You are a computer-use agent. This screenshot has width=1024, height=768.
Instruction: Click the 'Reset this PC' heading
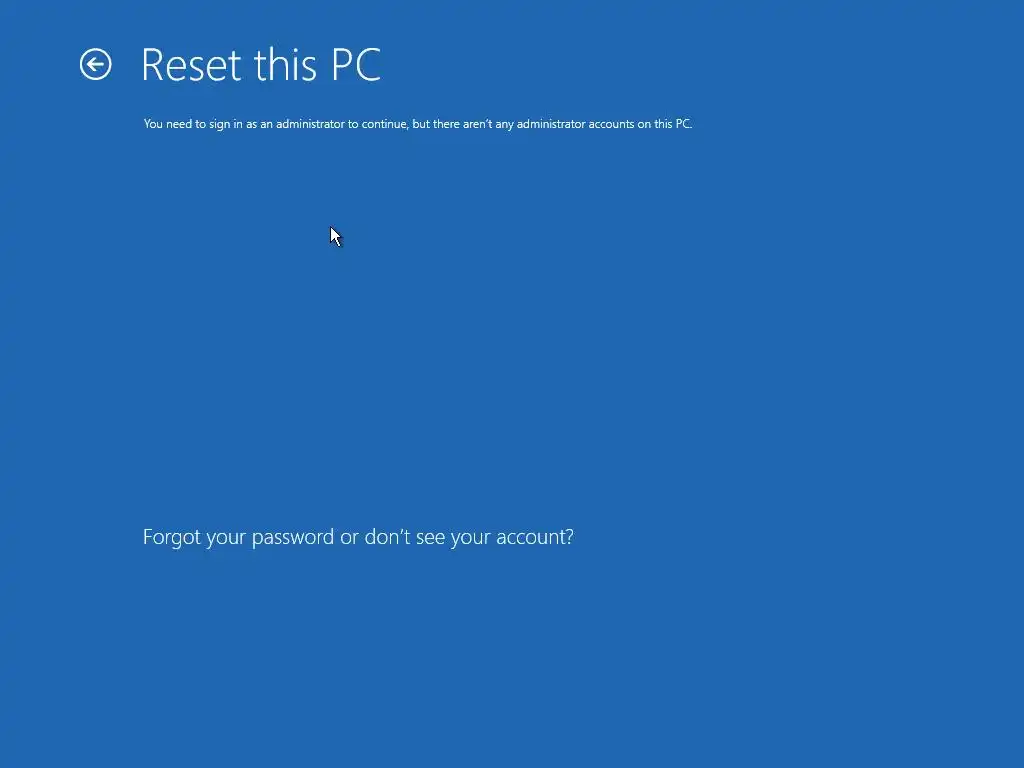click(261, 65)
